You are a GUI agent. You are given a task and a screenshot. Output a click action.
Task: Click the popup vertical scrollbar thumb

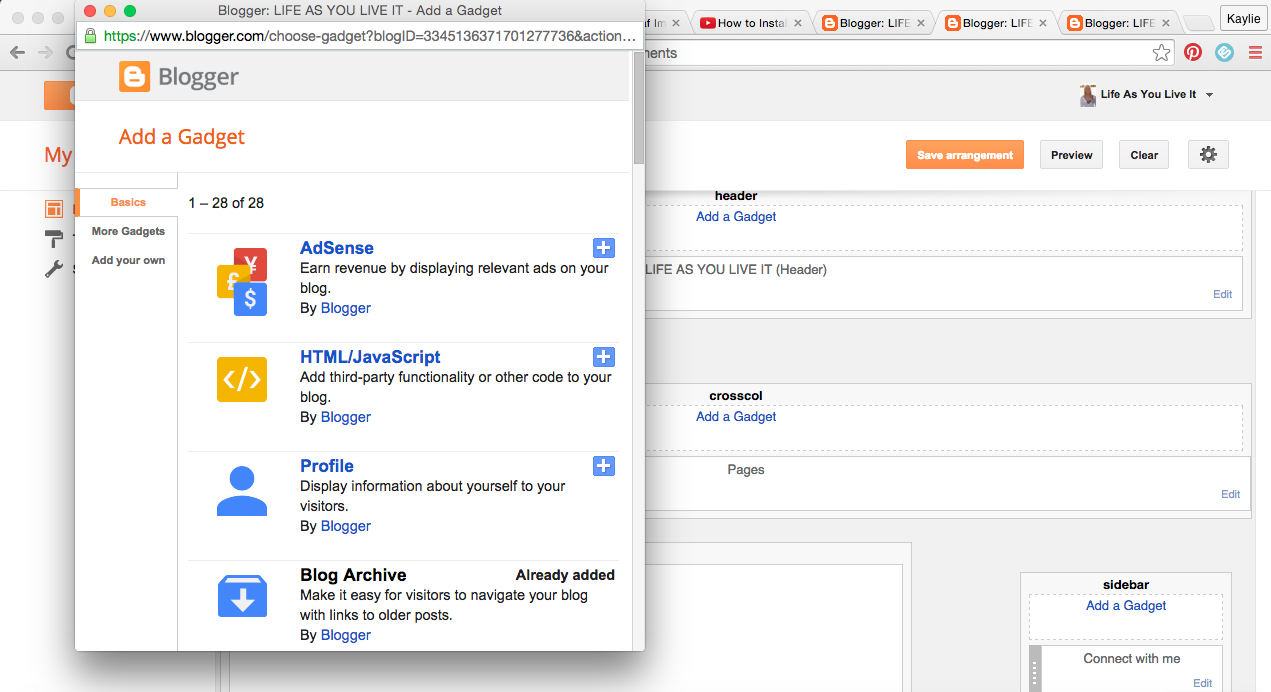tap(638, 108)
